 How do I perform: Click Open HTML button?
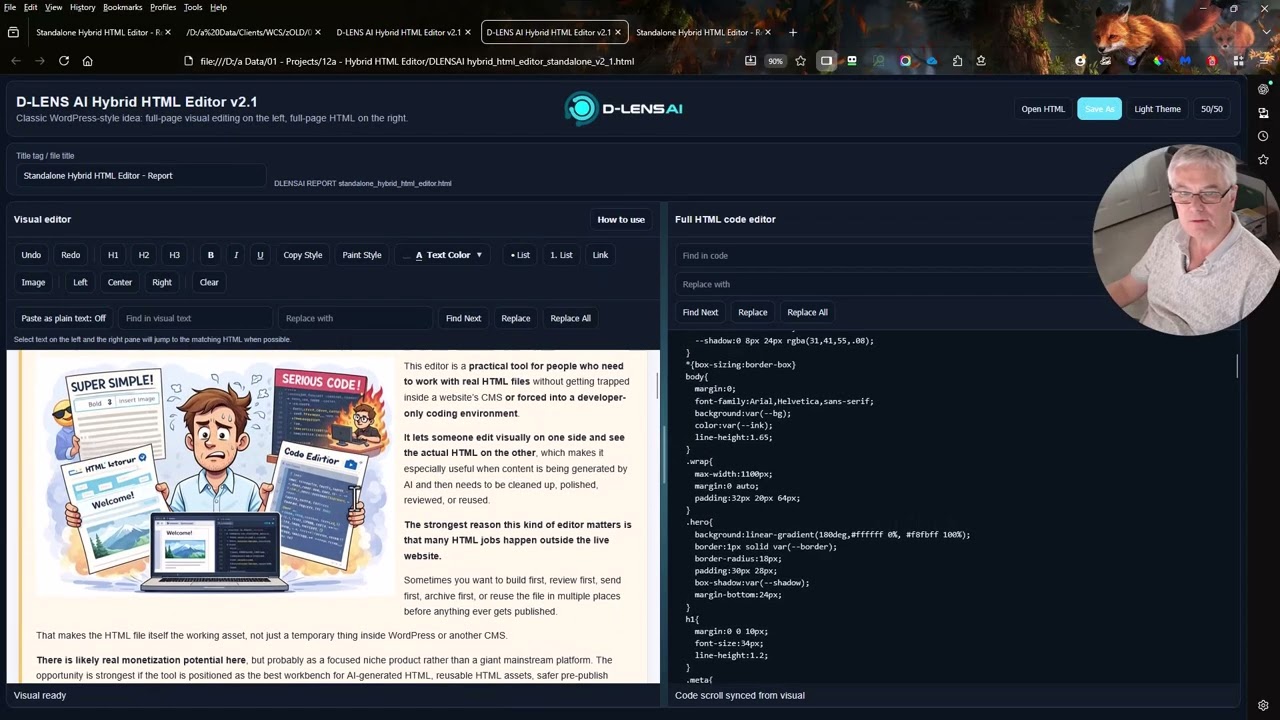click(x=1043, y=109)
